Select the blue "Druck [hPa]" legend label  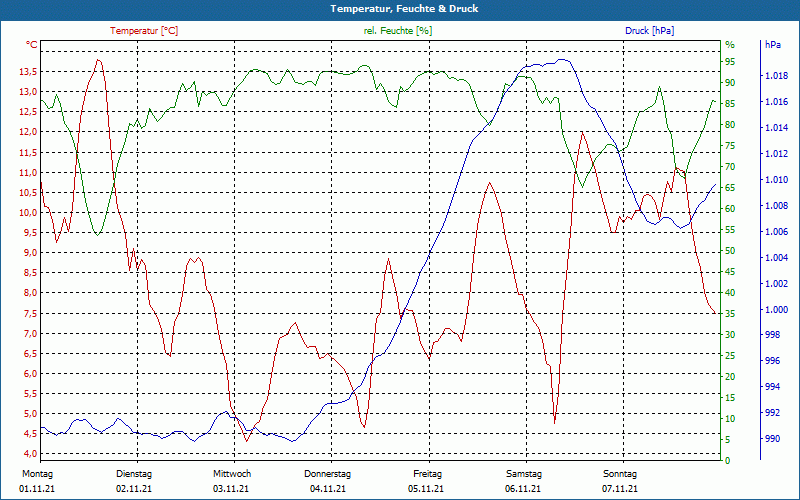tap(649, 31)
